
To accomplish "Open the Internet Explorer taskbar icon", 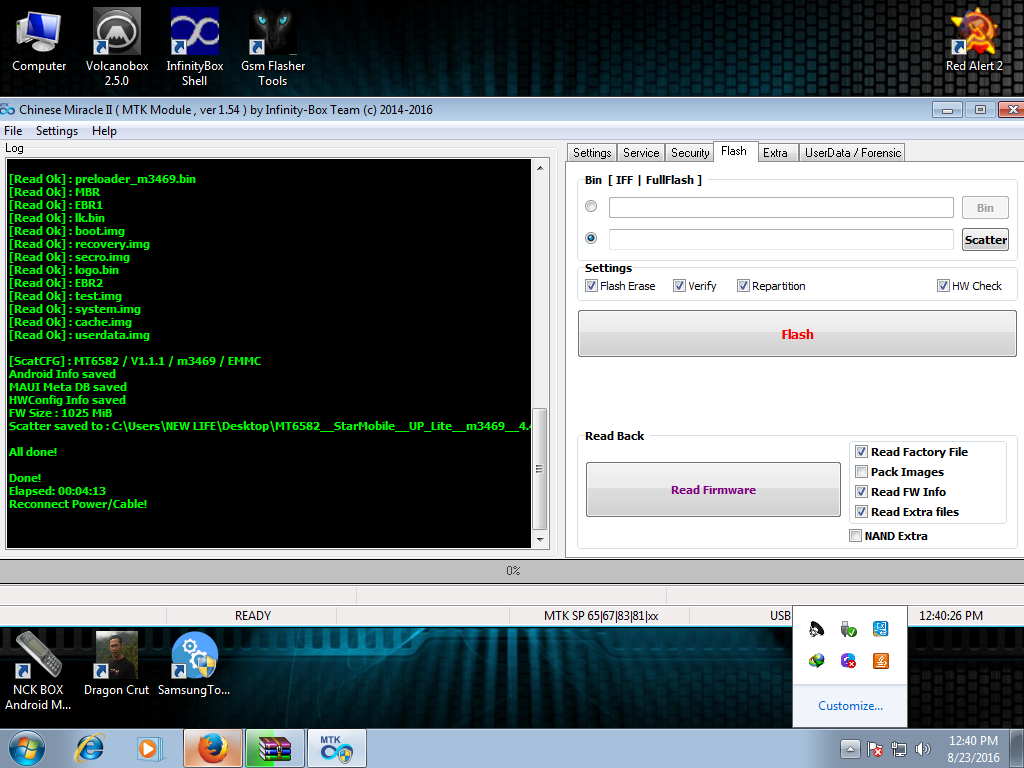I will point(90,748).
